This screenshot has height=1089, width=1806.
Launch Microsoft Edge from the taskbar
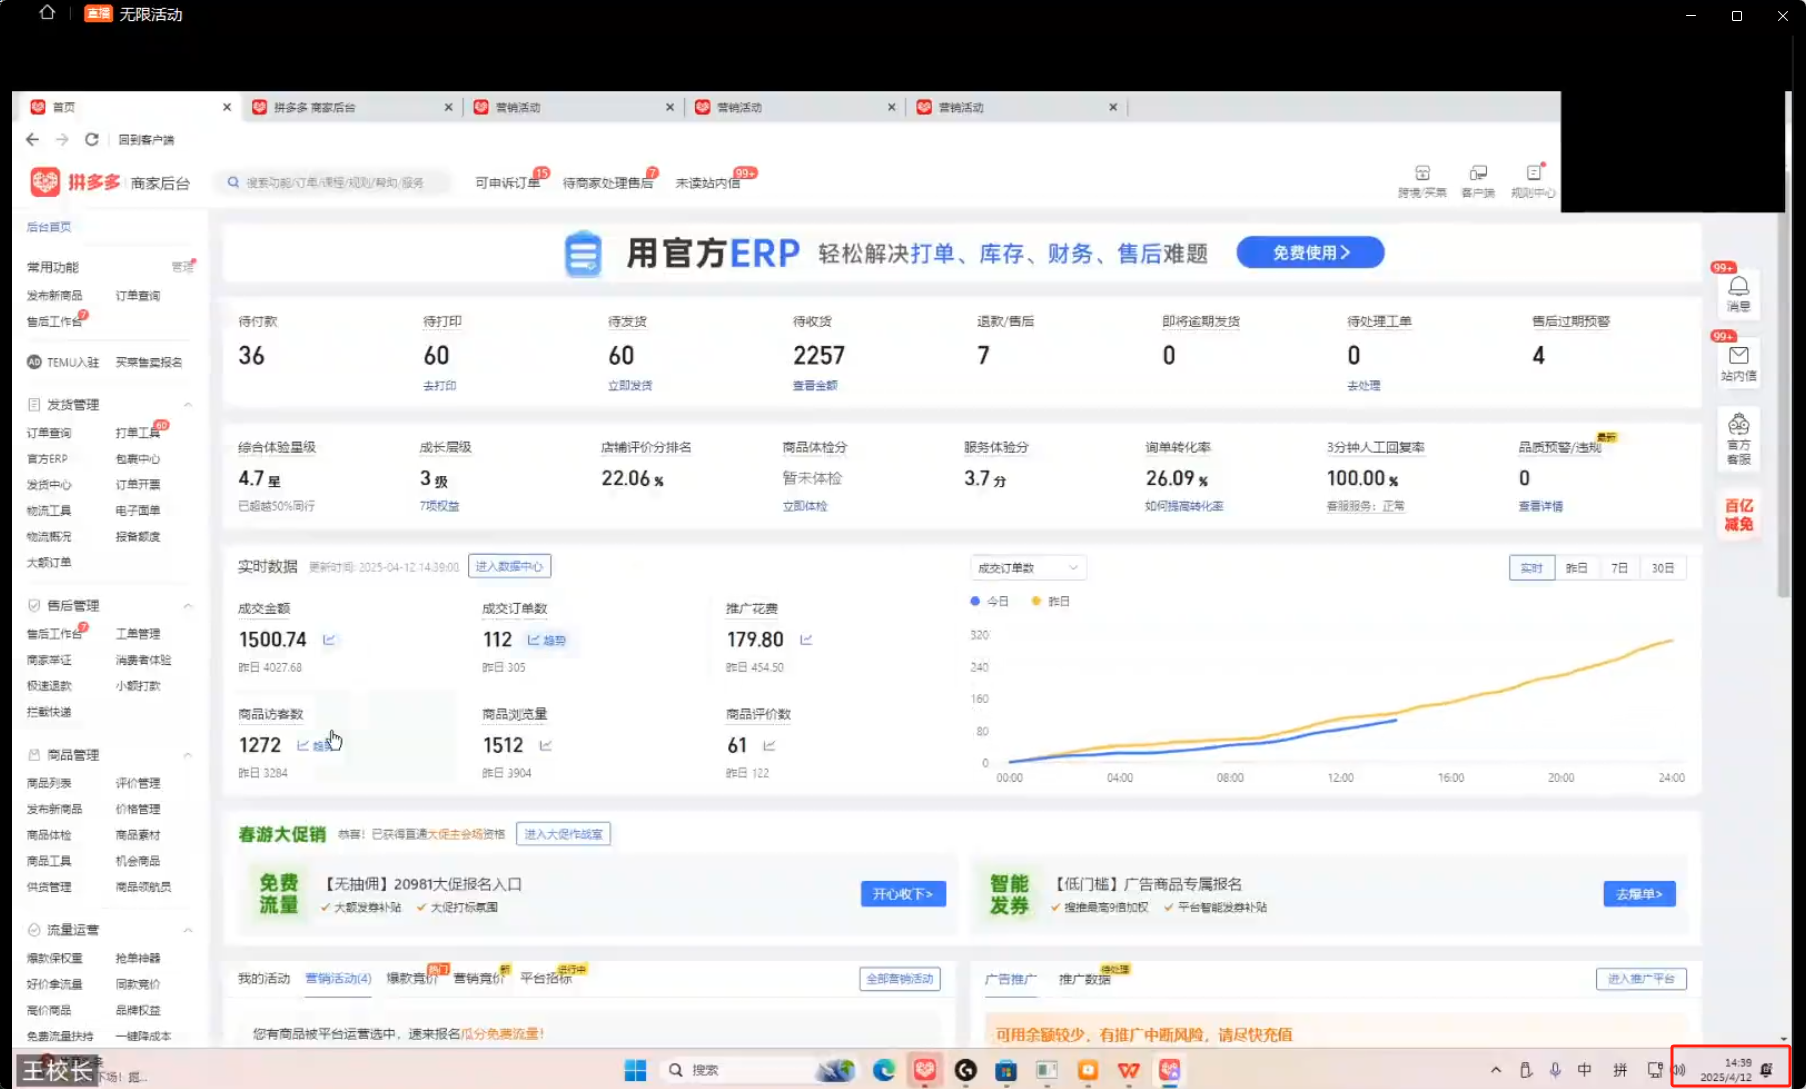pos(883,1070)
